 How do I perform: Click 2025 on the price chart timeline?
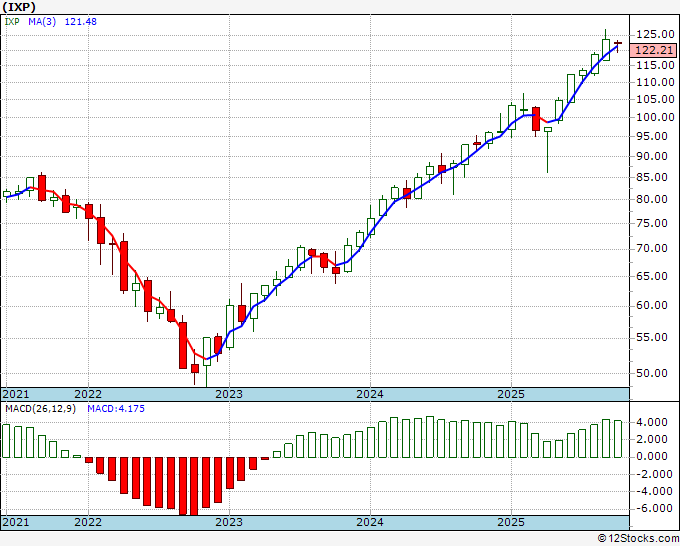pos(511,394)
